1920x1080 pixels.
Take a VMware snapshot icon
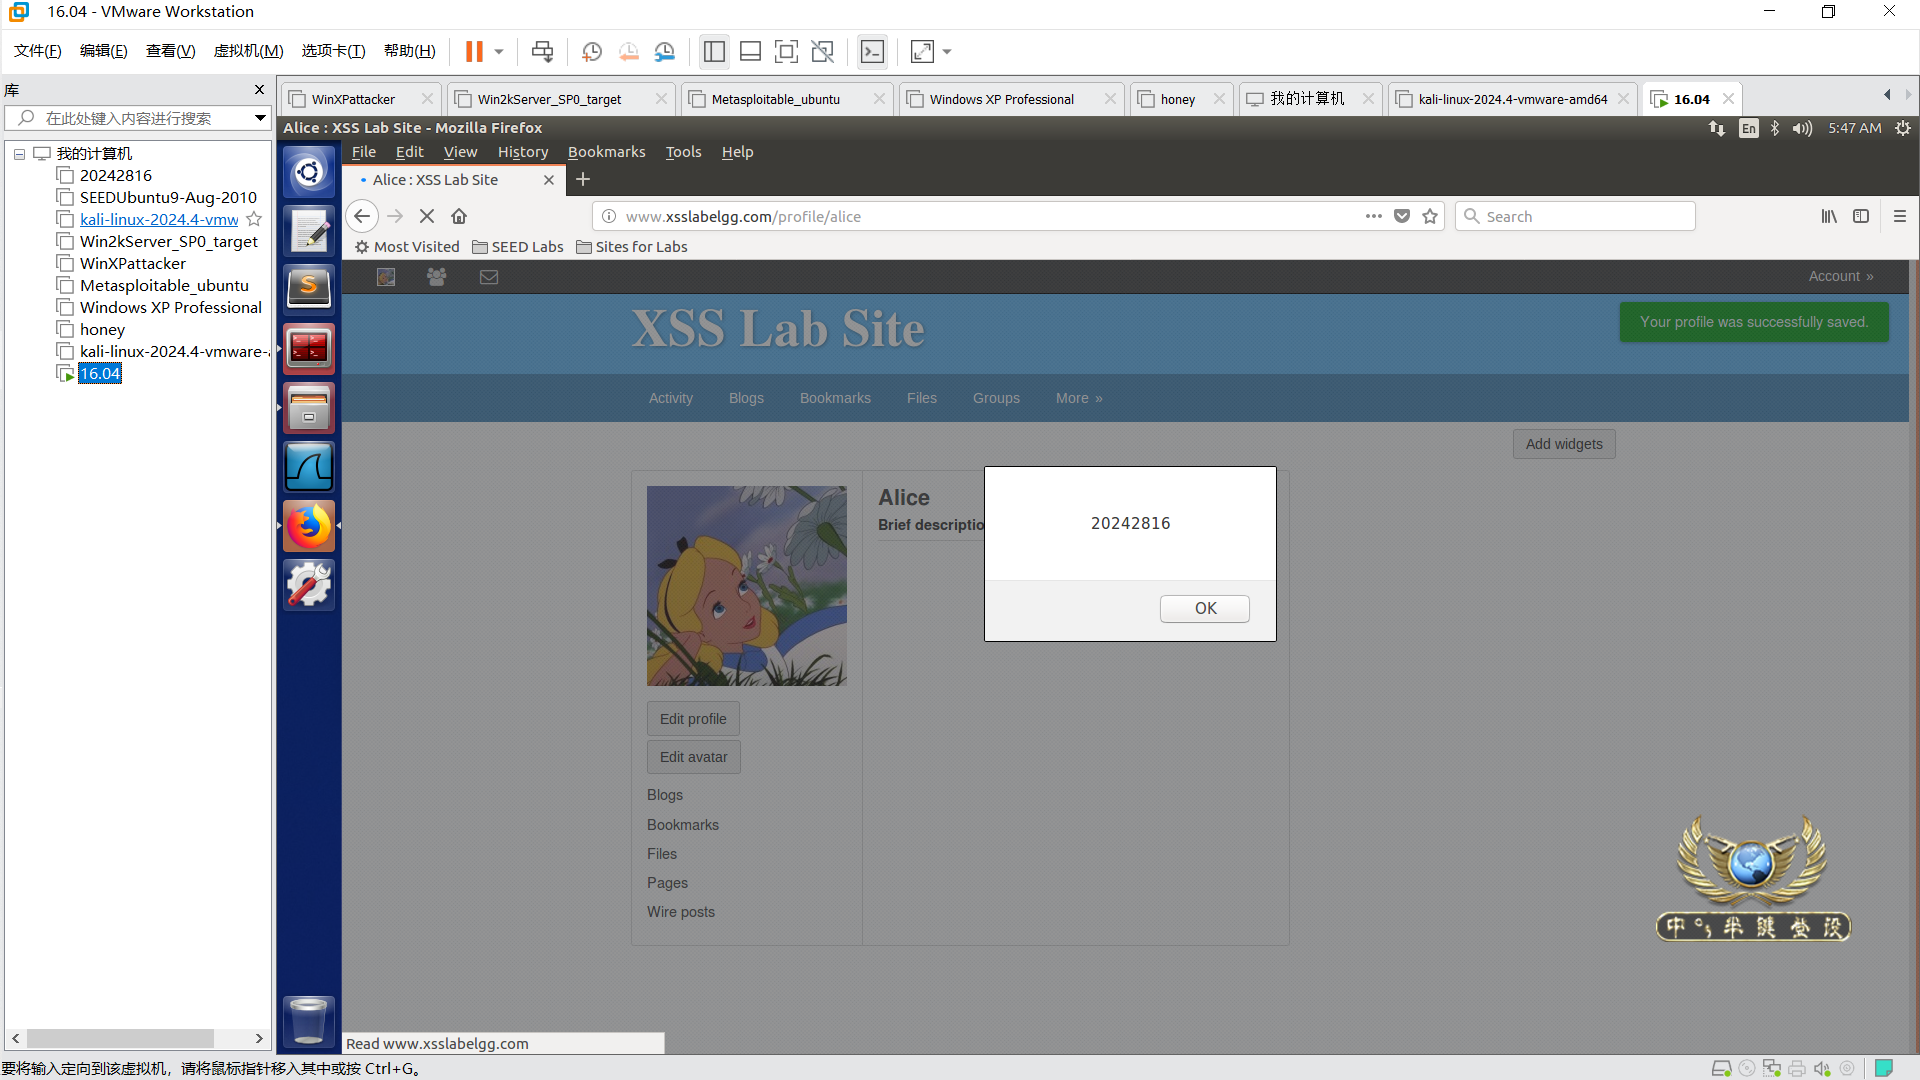592,51
